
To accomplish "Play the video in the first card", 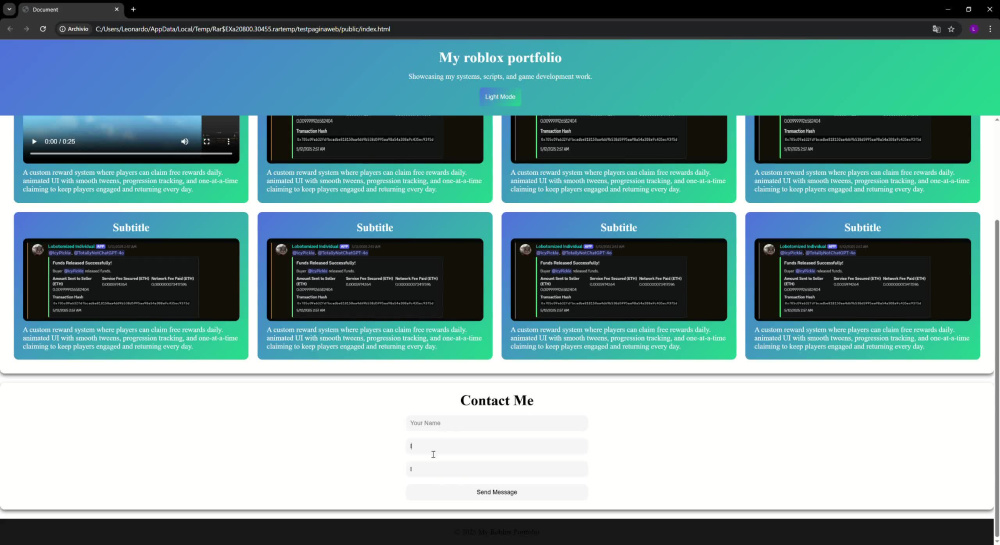I will coord(34,142).
